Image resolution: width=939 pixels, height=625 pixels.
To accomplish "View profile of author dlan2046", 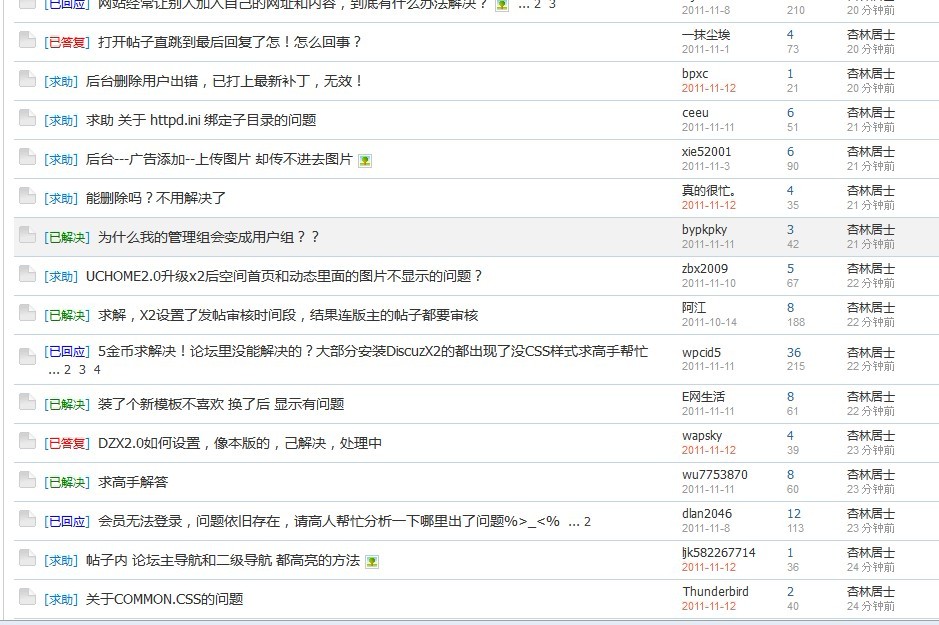I will coord(707,514).
